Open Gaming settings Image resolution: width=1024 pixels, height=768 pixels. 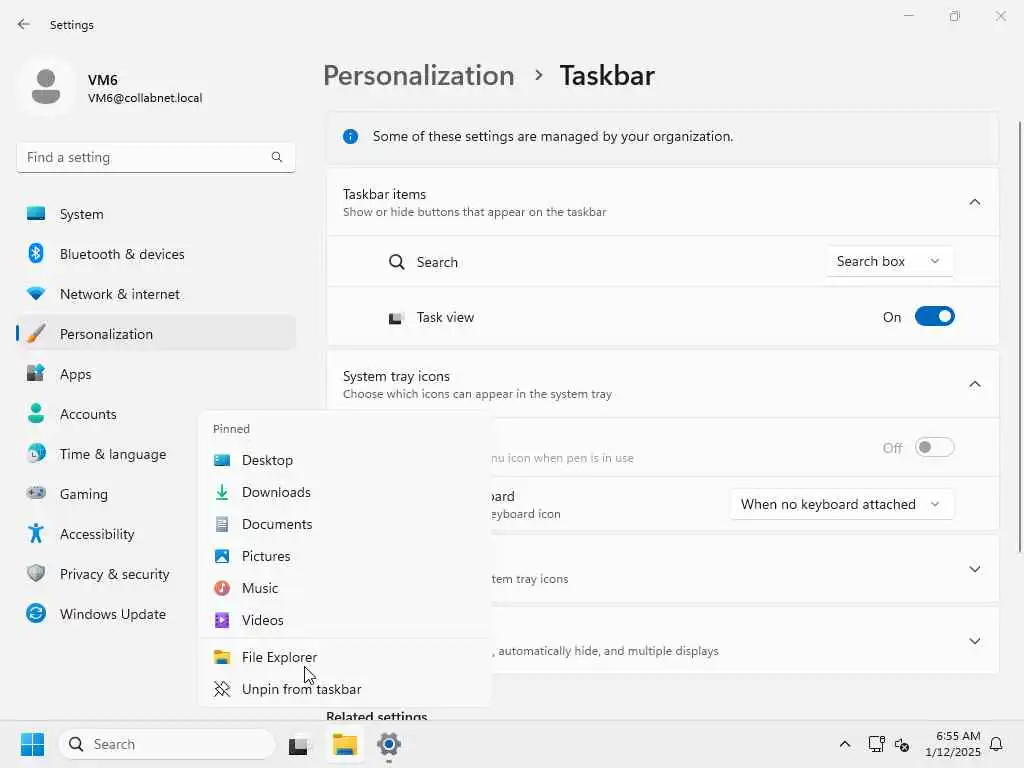pyautogui.click(x=108, y=494)
